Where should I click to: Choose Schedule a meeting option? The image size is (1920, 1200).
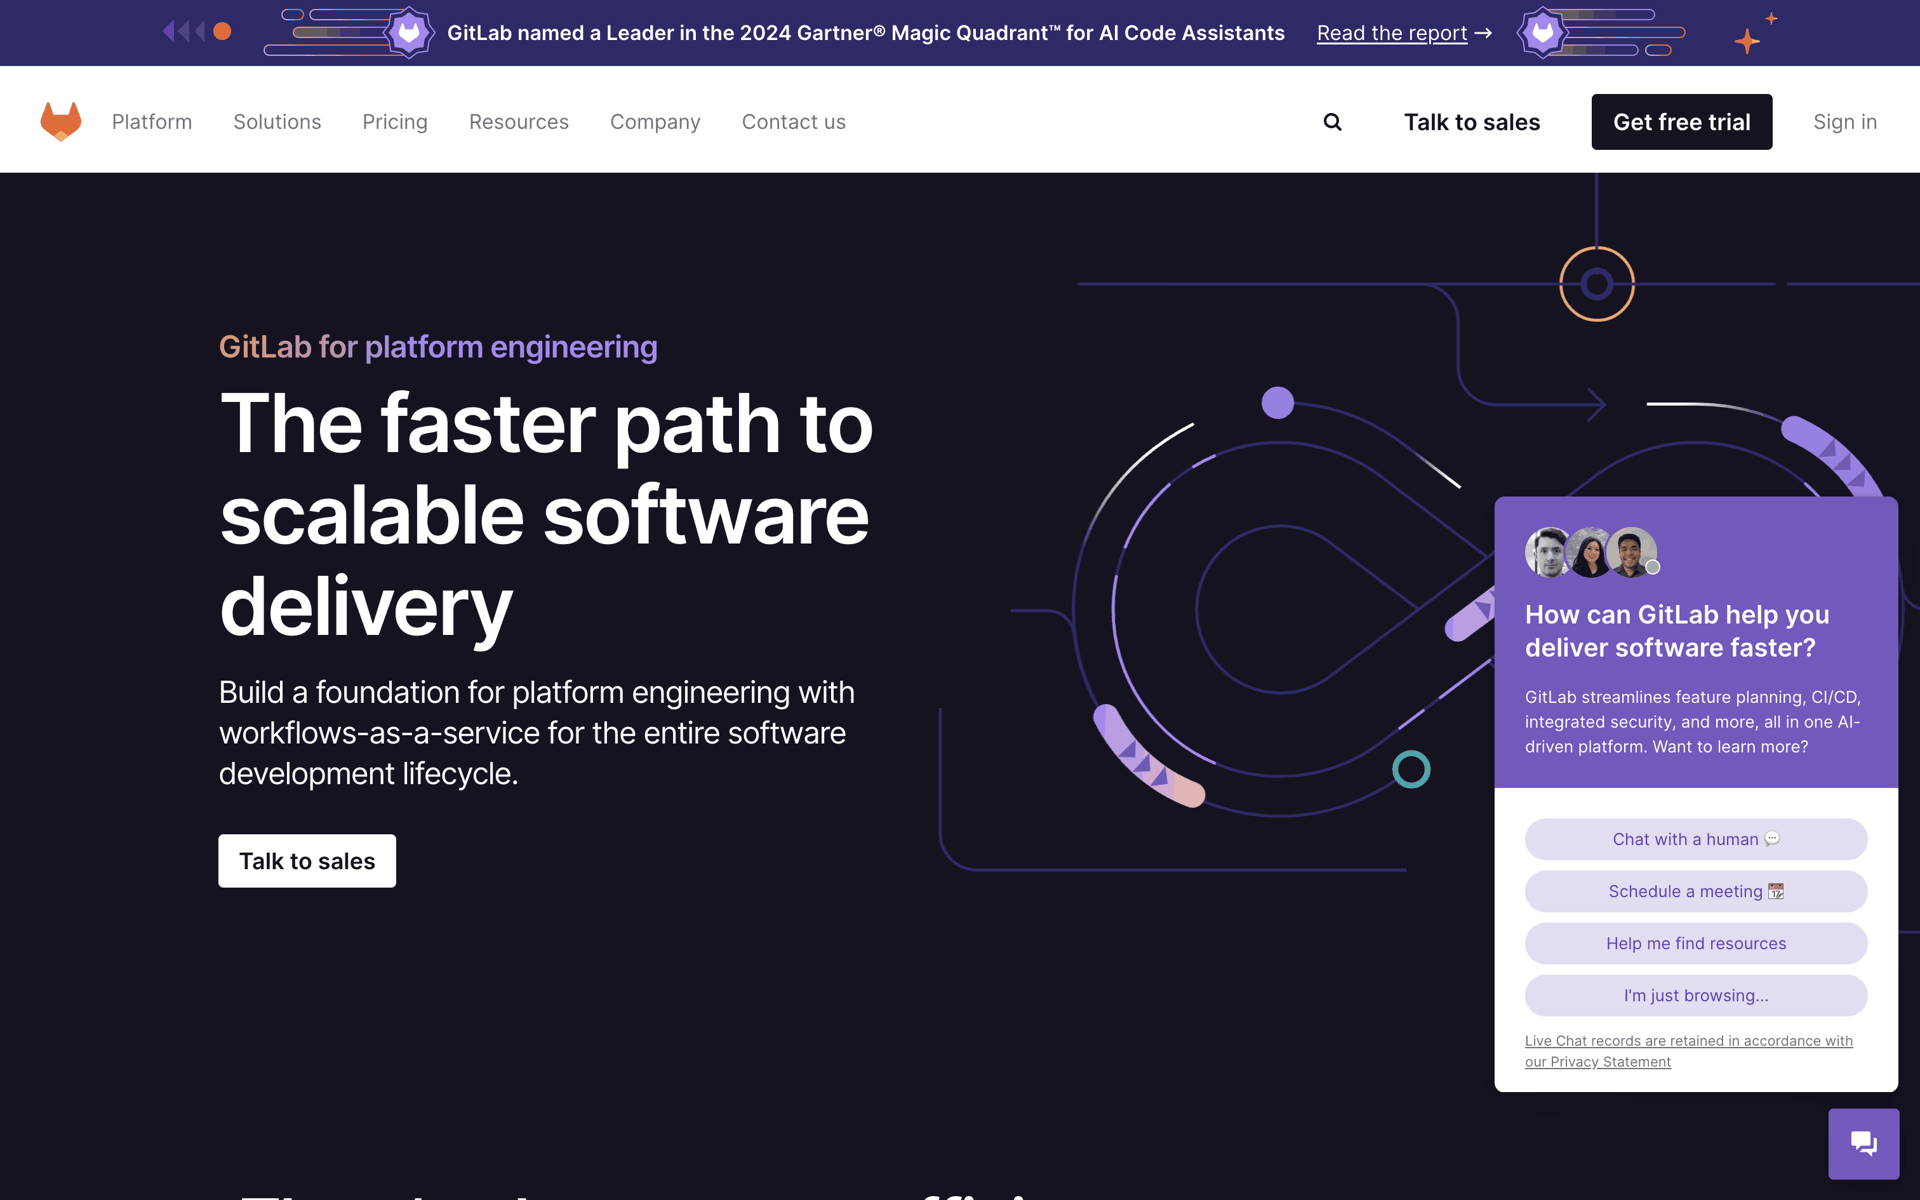(1696, 891)
